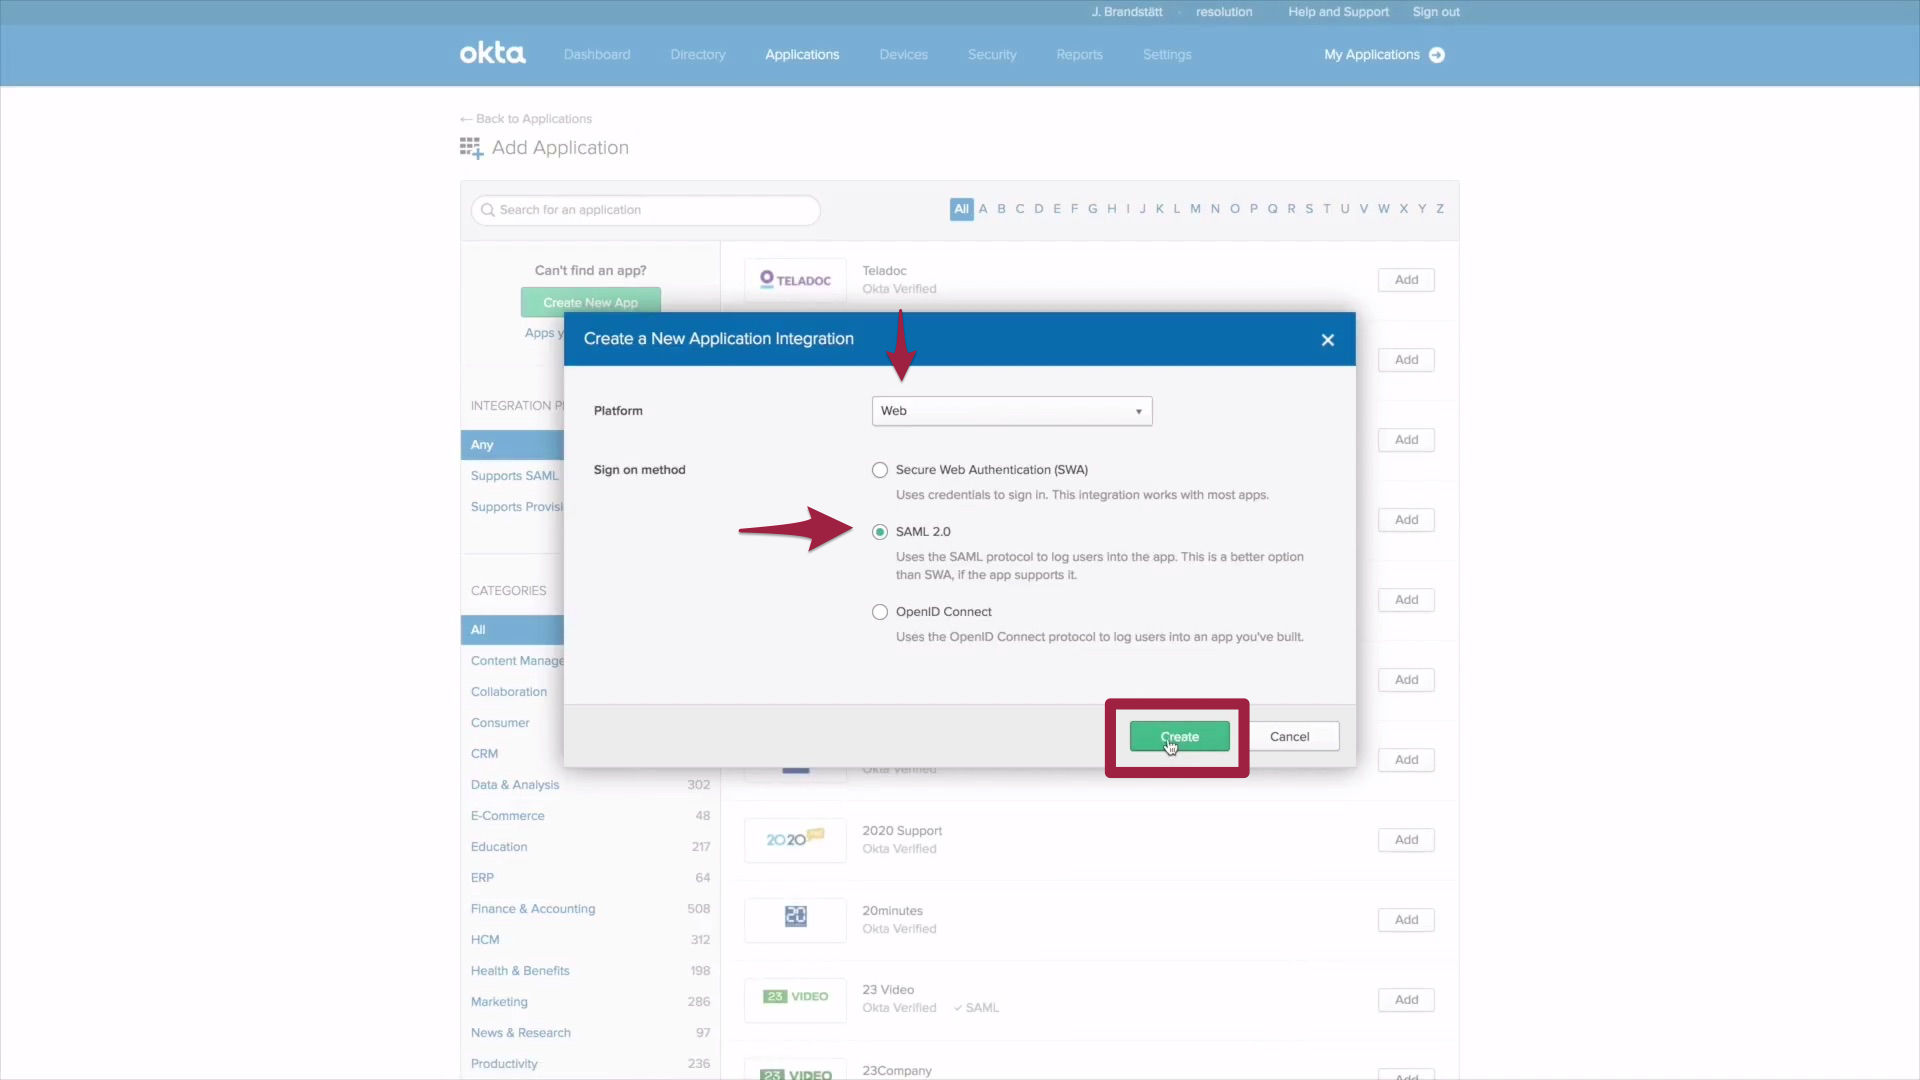Close the Create New Application Integration dialog

point(1328,340)
